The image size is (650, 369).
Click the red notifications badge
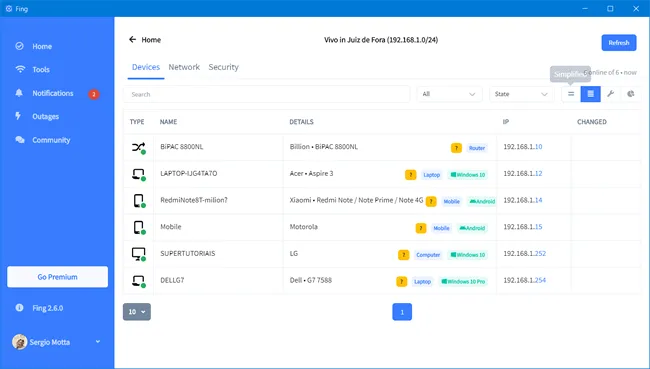click(x=94, y=94)
